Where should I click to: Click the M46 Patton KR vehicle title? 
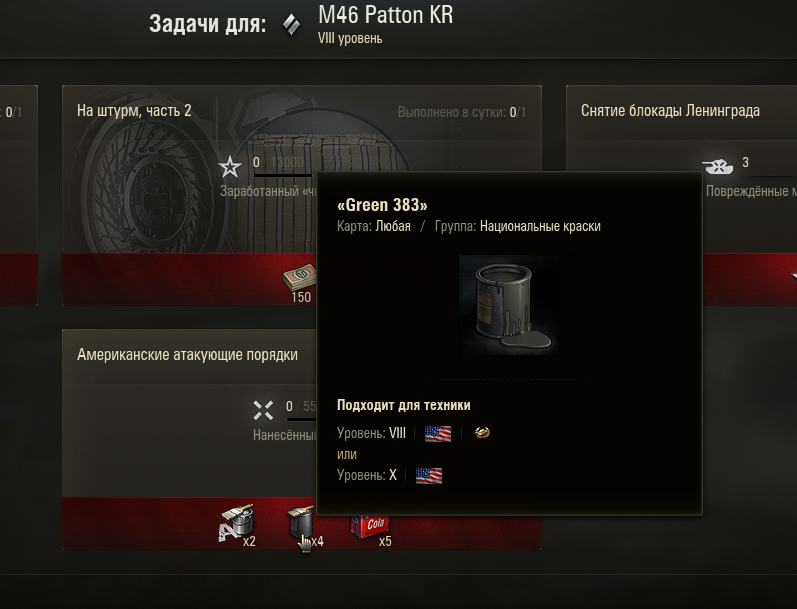tap(385, 15)
